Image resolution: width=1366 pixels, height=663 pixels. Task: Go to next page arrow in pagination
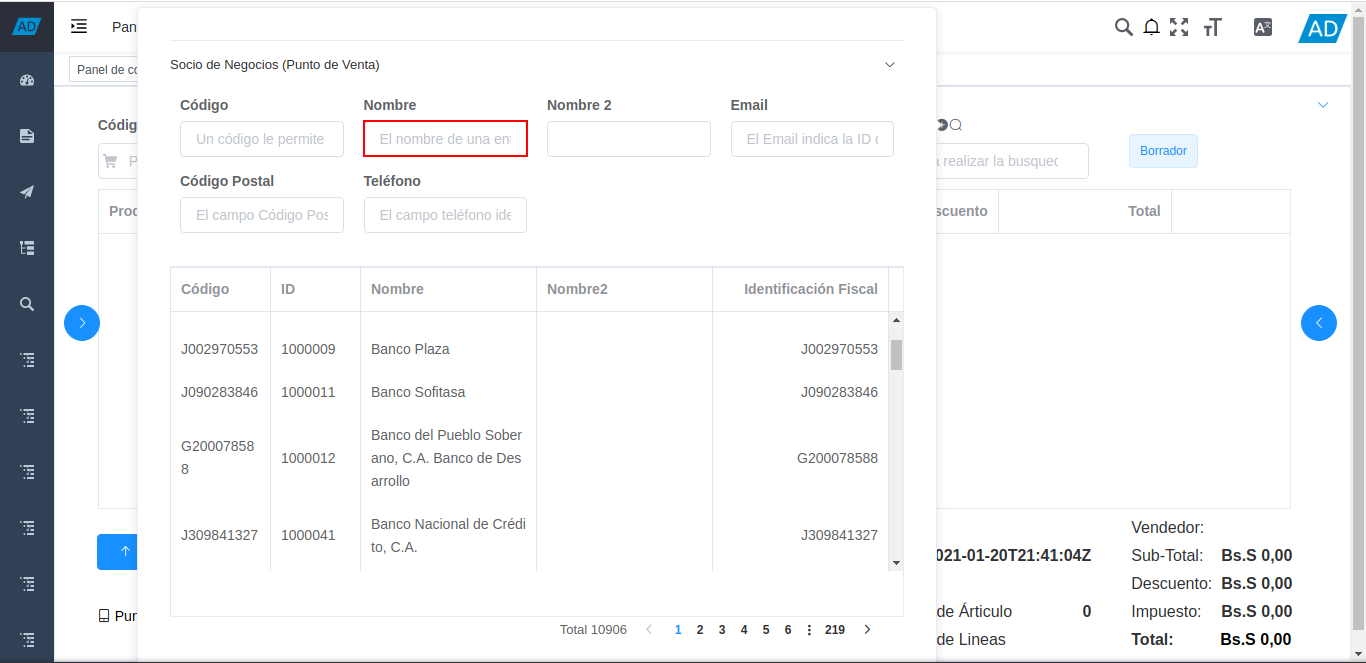(x=867, y=630)
